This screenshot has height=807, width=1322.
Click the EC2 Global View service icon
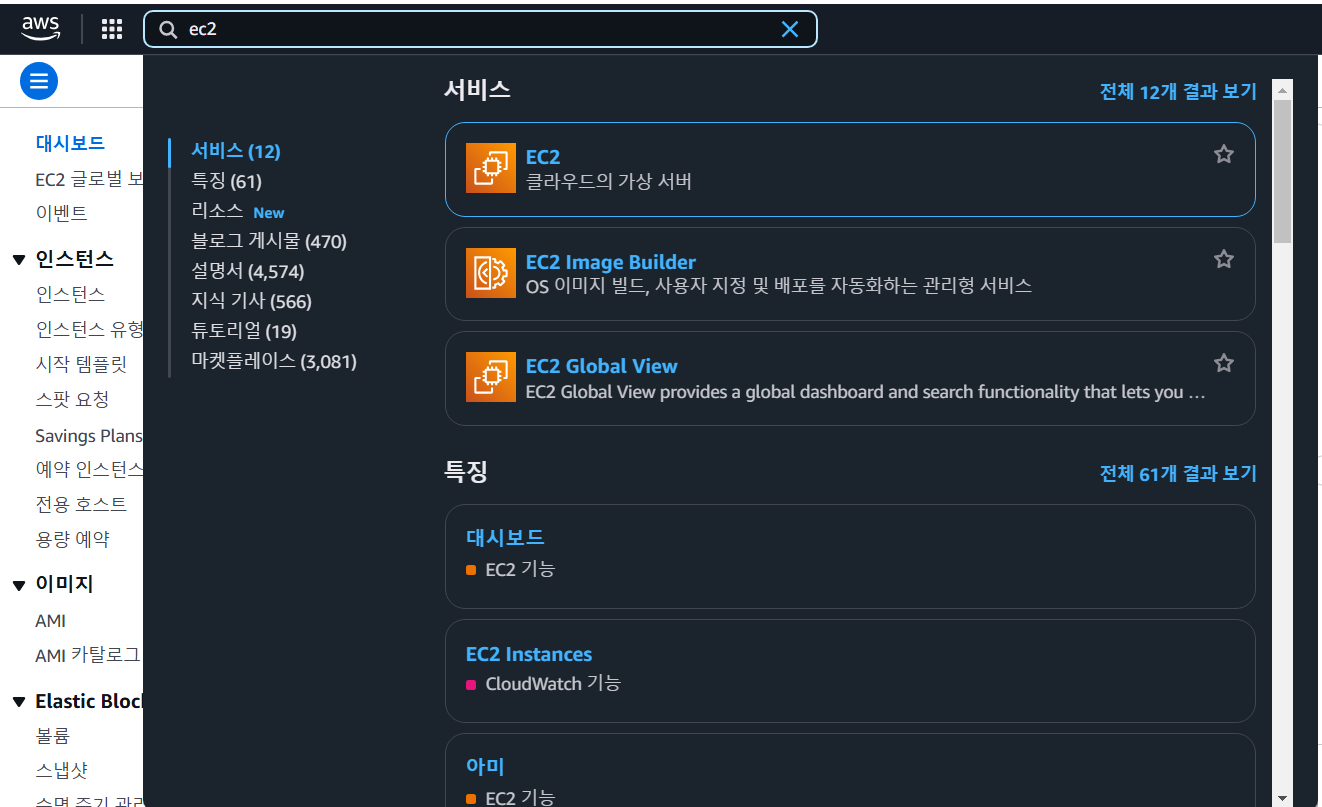tap(491, 377)
